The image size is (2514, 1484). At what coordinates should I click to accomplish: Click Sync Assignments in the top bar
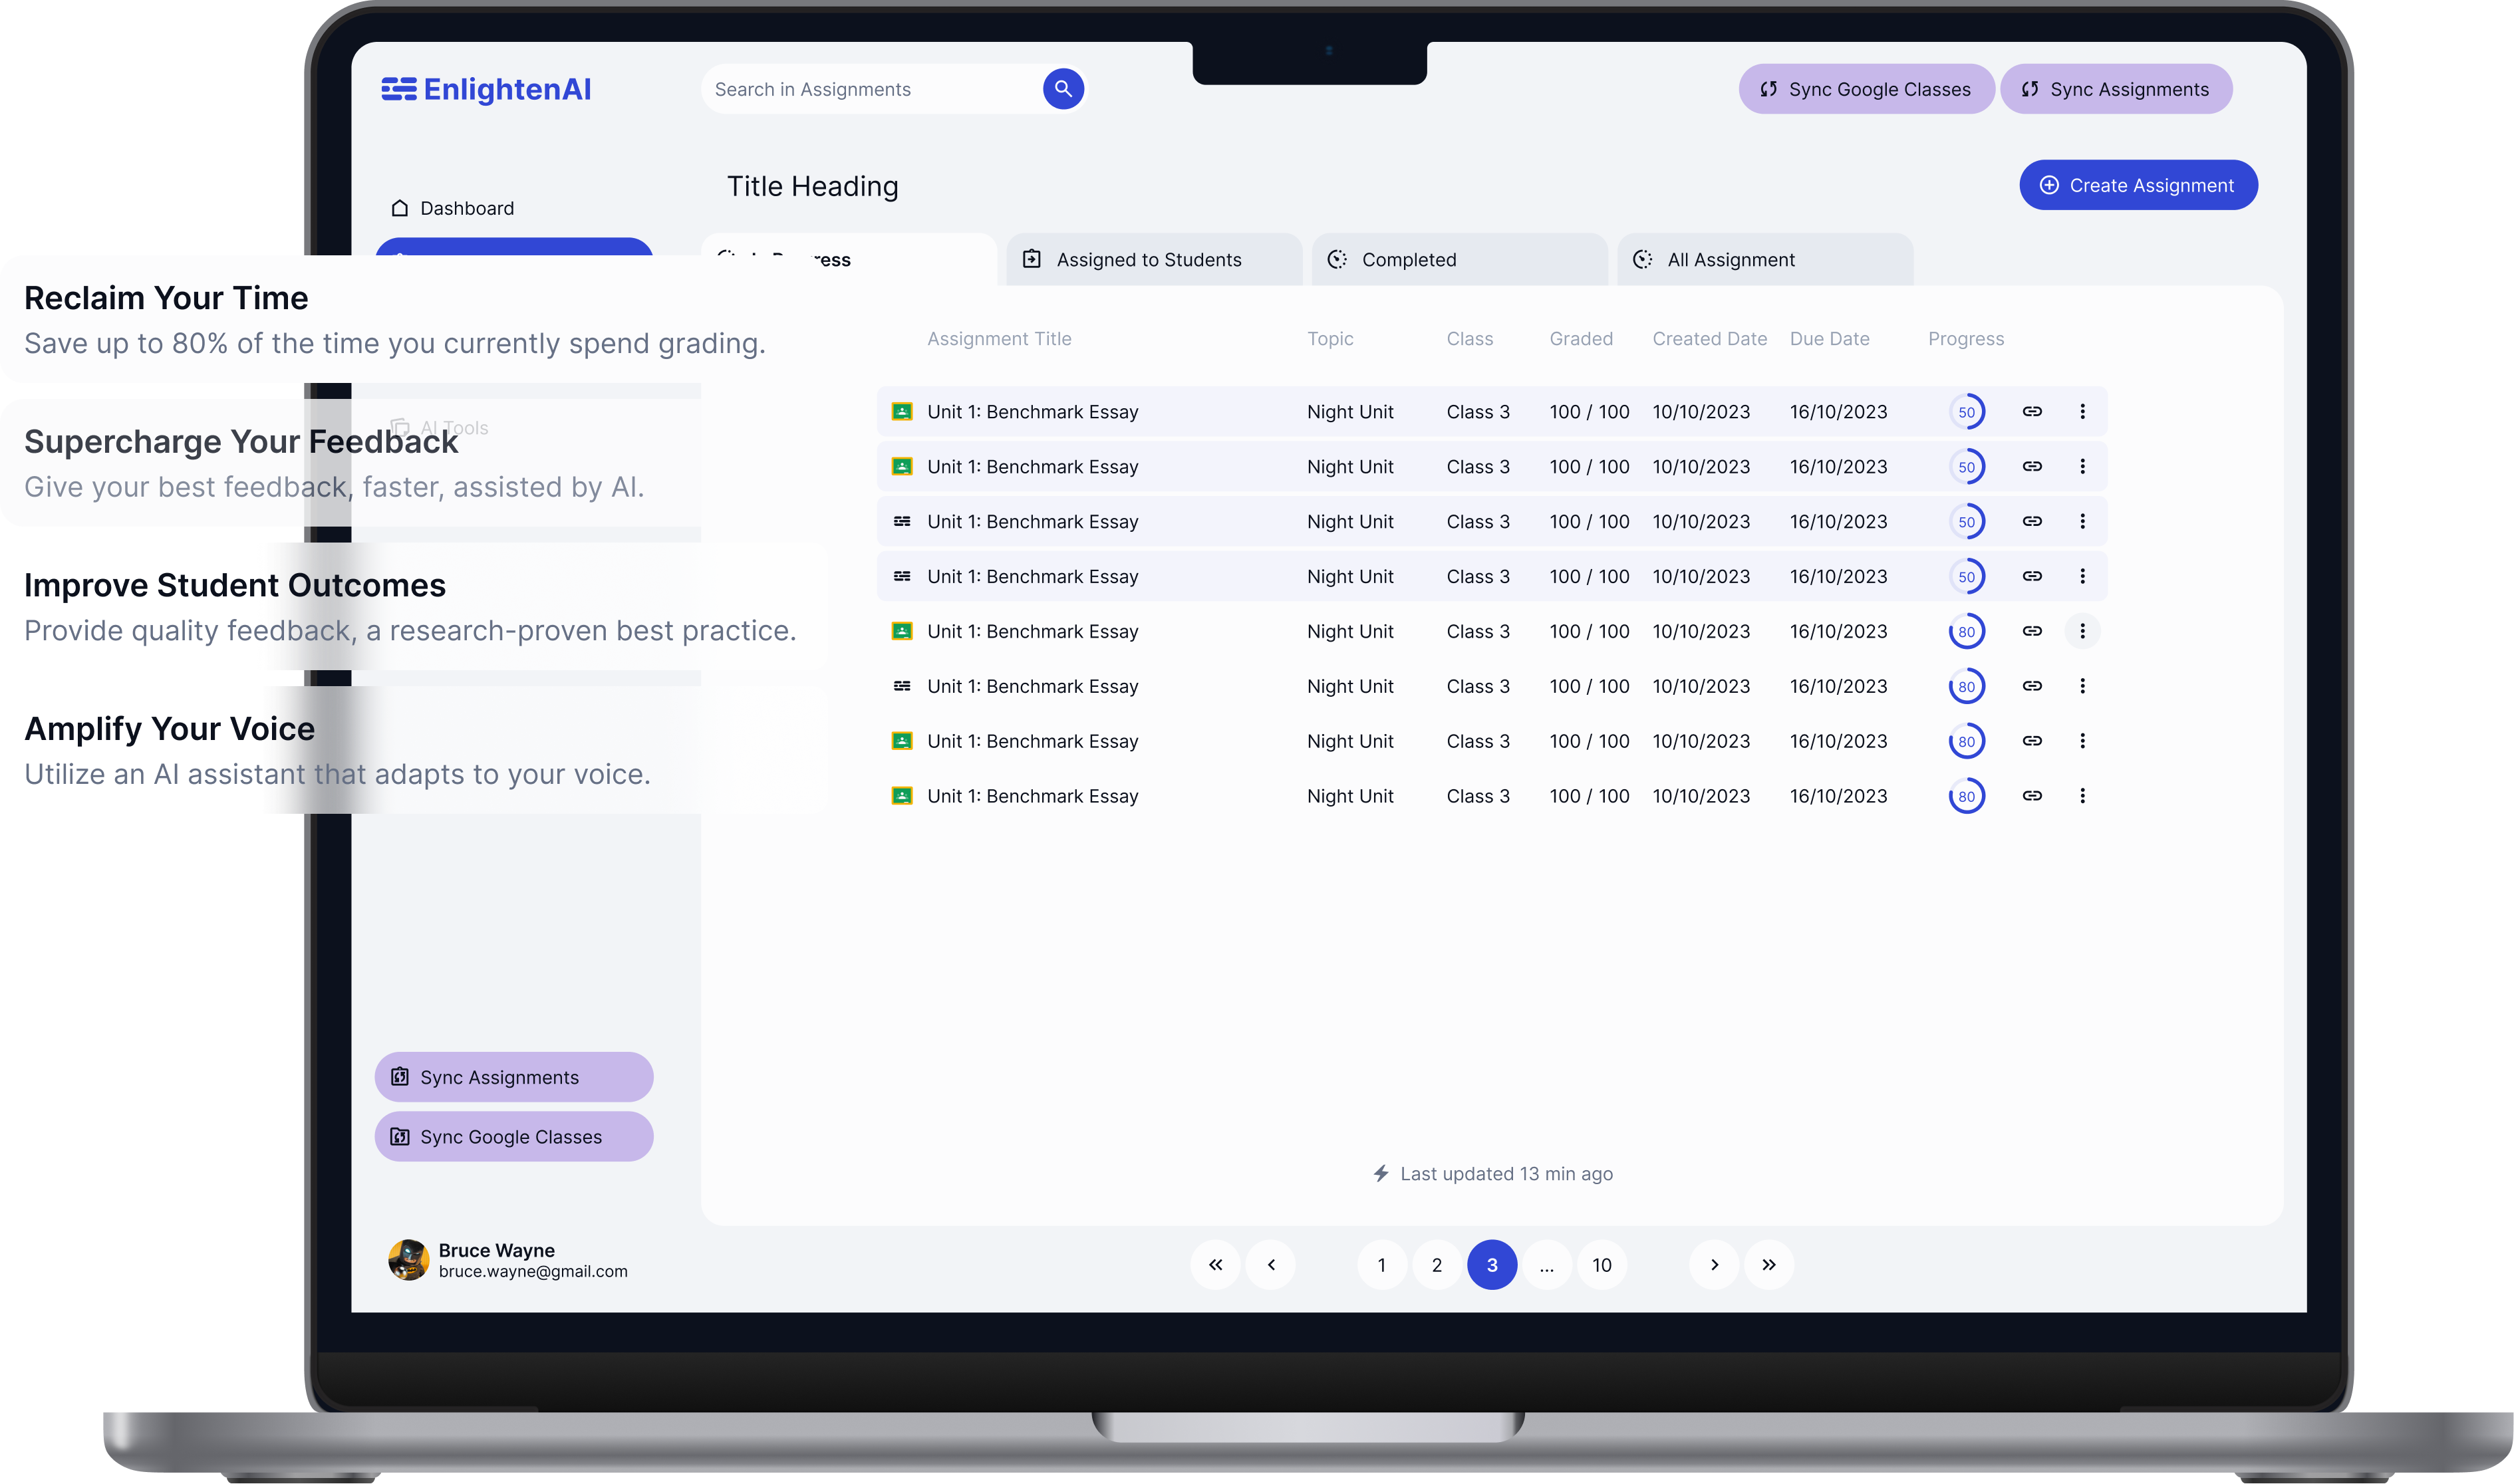[x=2116, y=89]
